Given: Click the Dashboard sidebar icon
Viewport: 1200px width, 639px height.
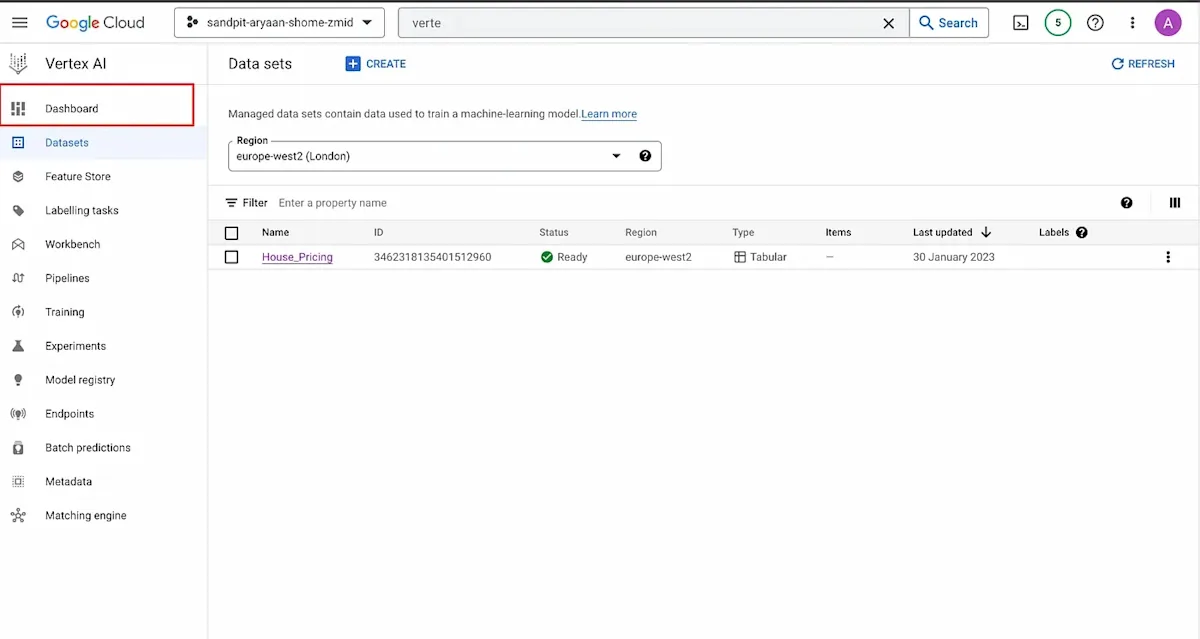Looking at the screenshot, I should (18, 108).
